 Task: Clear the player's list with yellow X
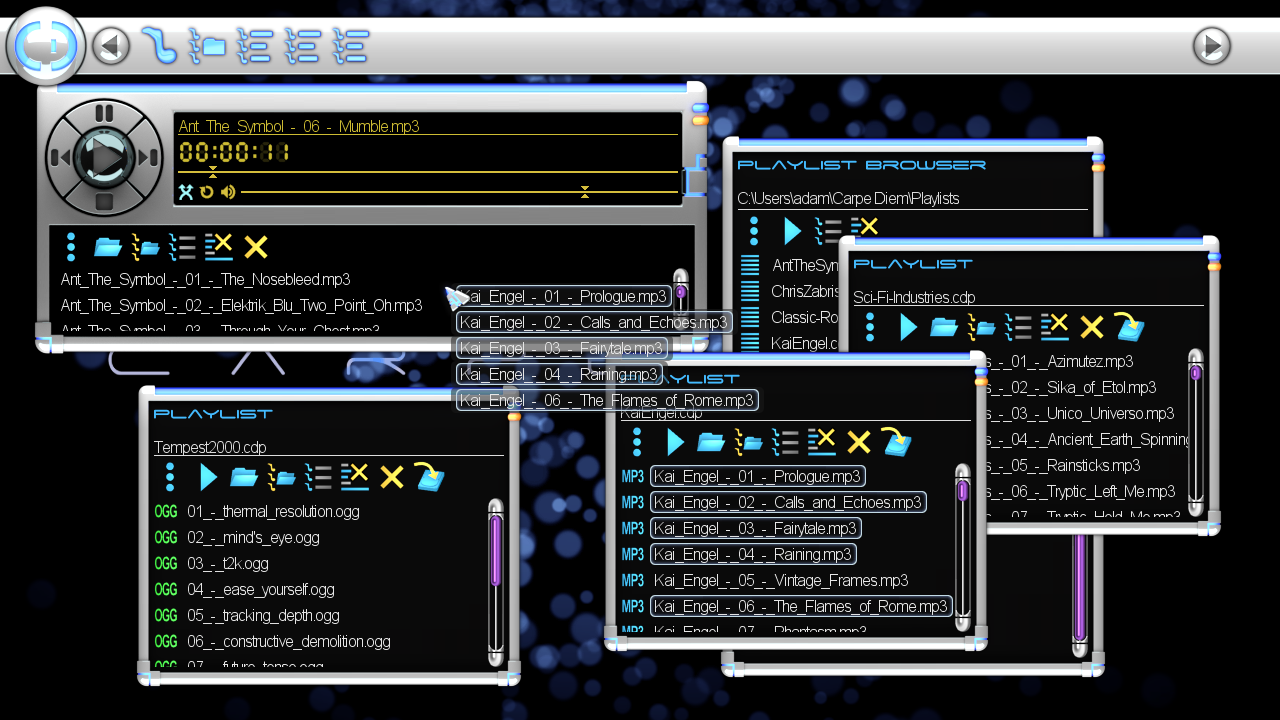pos(256,247)
